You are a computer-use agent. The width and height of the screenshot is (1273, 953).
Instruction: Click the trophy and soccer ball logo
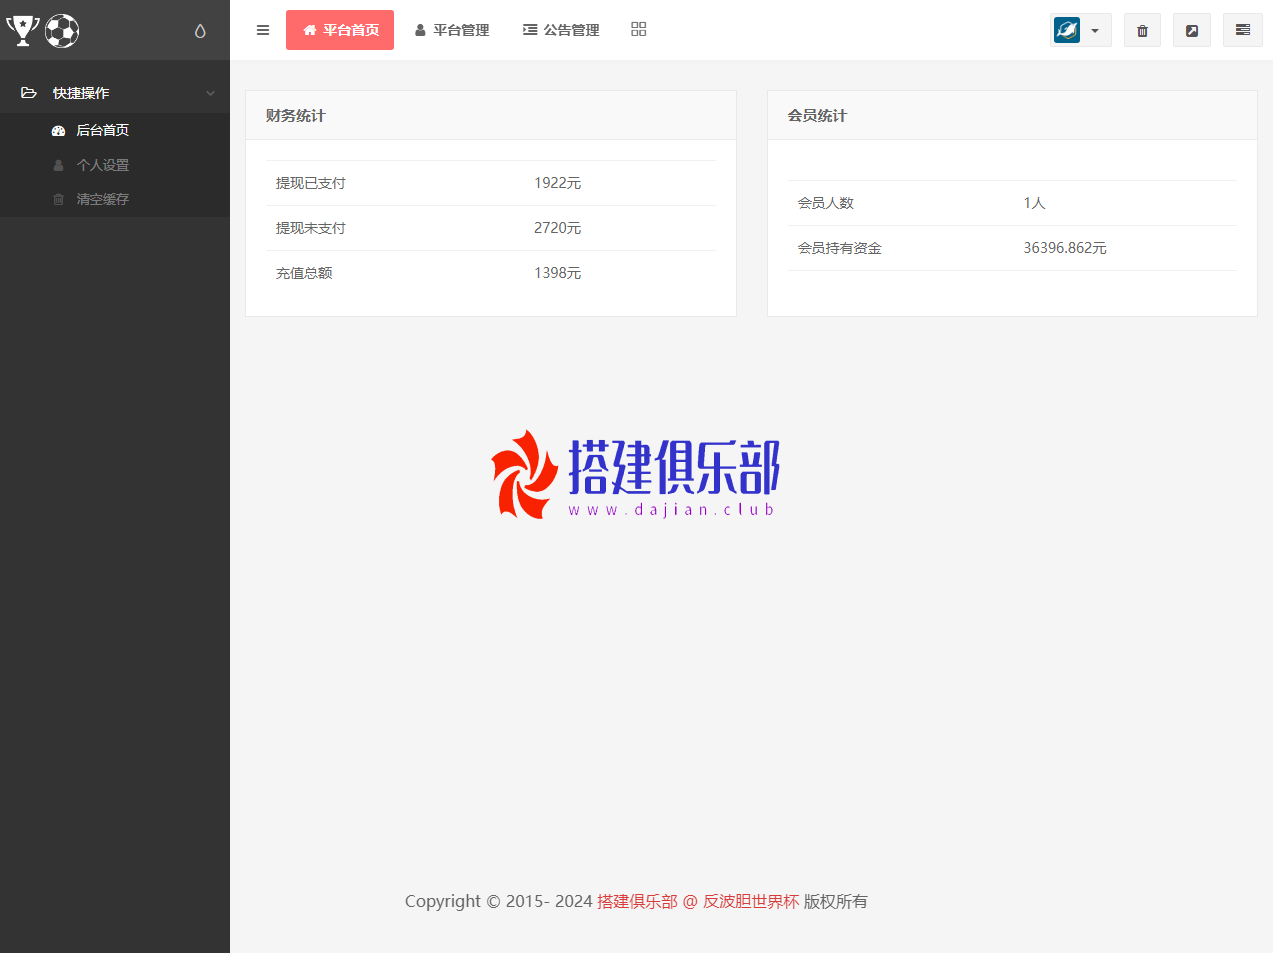[x=42, y=30]
